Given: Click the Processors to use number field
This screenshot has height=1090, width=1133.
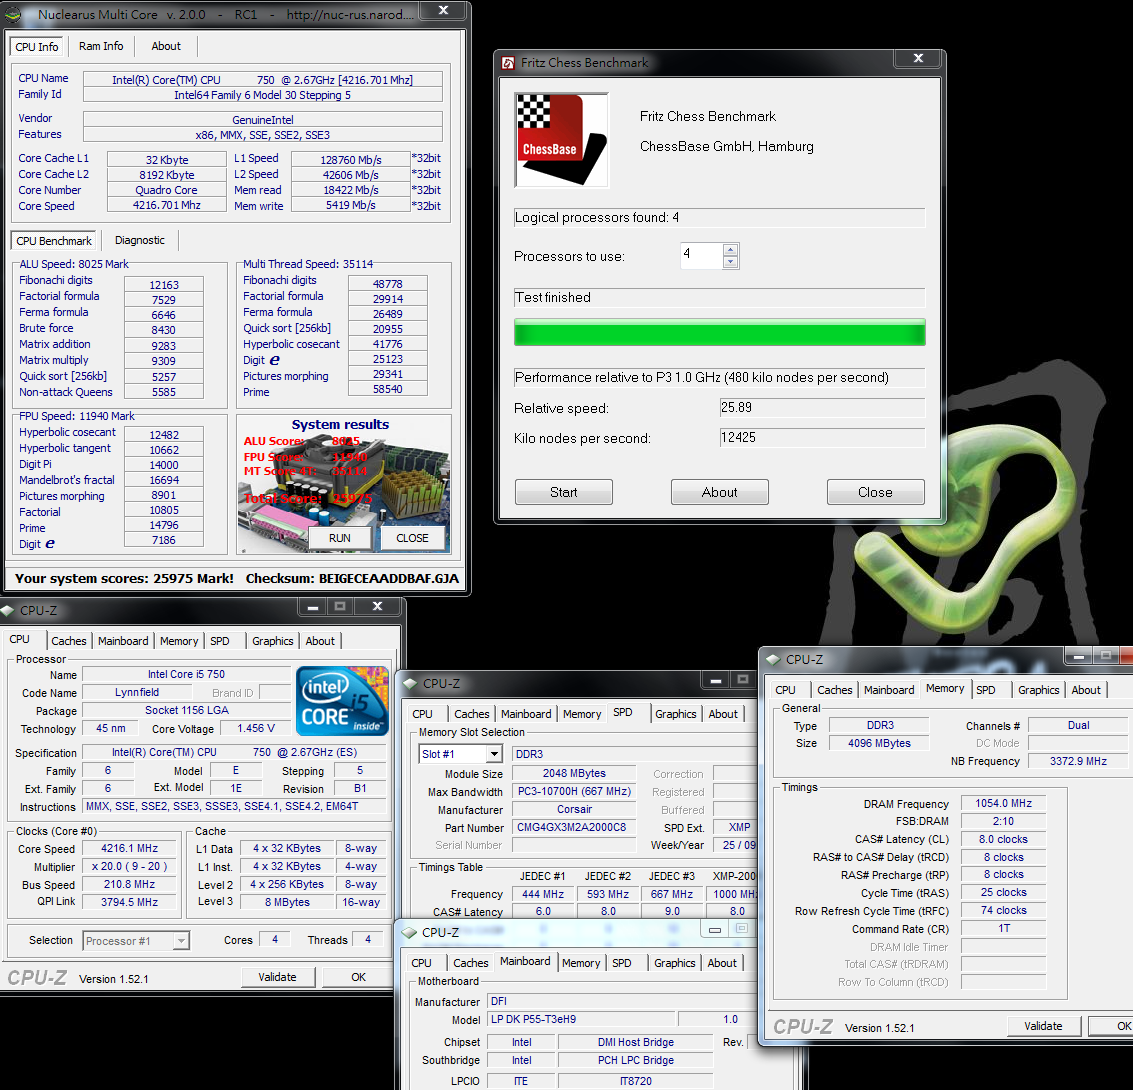Looking at the screenshot, I should [x=700, y=255].
